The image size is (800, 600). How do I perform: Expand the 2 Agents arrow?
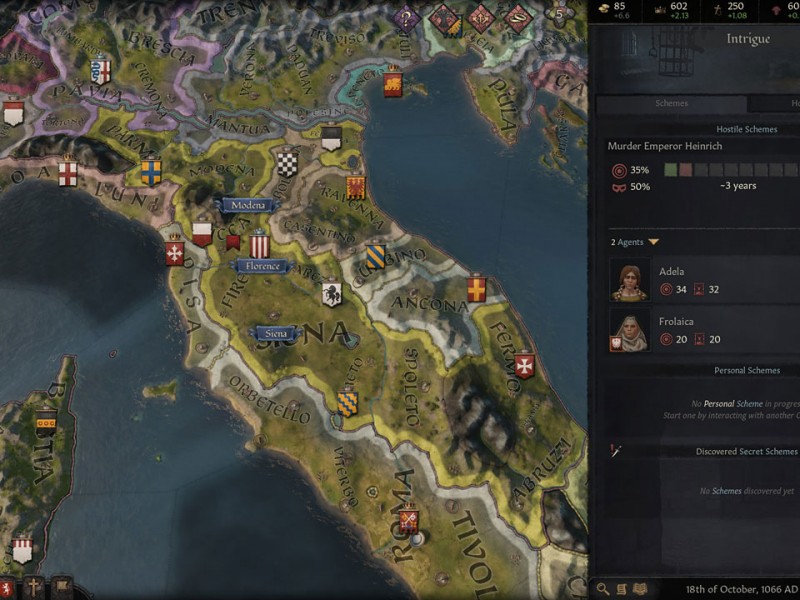(654, 242)
